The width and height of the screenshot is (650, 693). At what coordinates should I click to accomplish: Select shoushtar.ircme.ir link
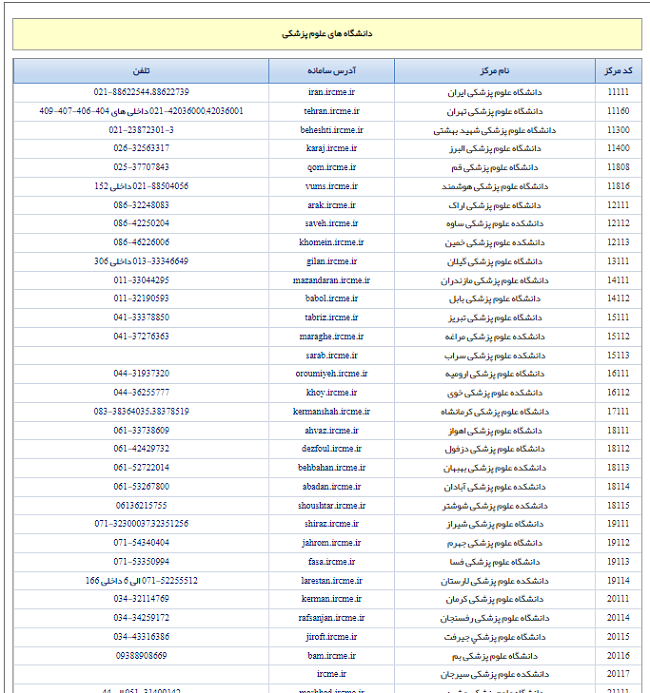331,506
